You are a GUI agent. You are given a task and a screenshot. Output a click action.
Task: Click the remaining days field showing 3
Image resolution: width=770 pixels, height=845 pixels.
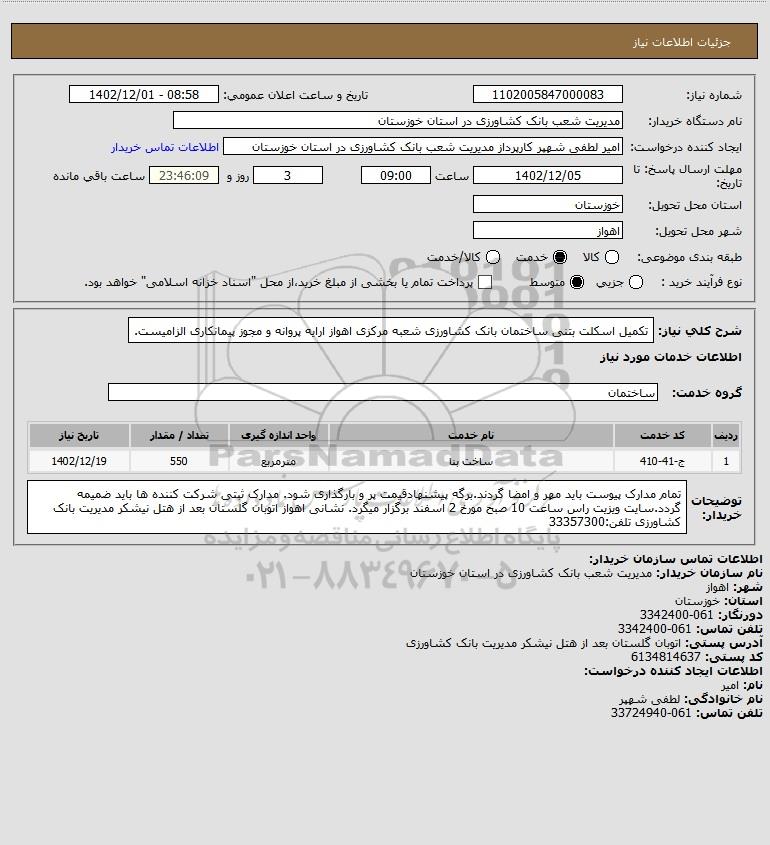coord(288,176)
